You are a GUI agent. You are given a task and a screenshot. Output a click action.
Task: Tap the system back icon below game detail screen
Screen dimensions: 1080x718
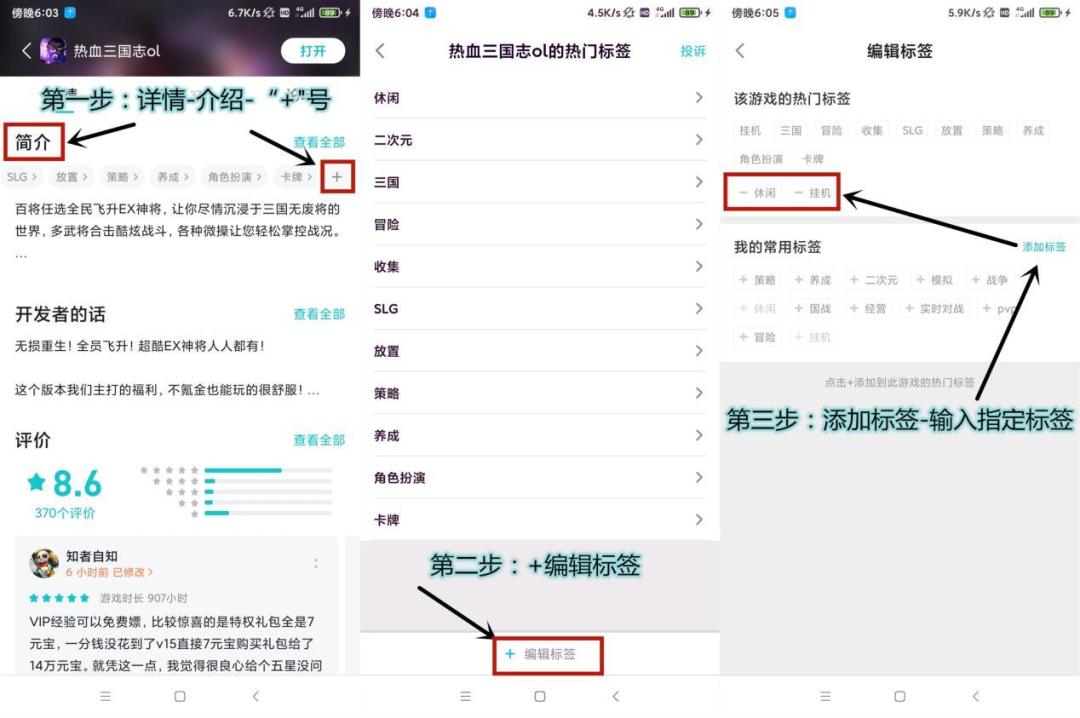tap(256, 697)
